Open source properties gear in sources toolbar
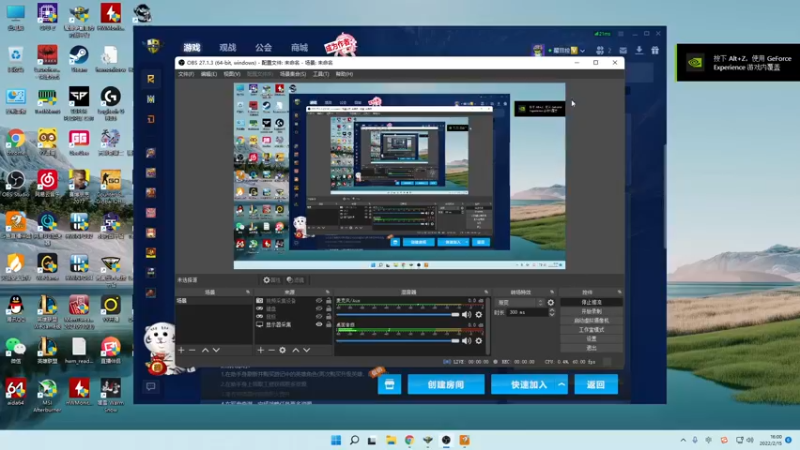This screenshot has height=450, width=800. [283, 350]
